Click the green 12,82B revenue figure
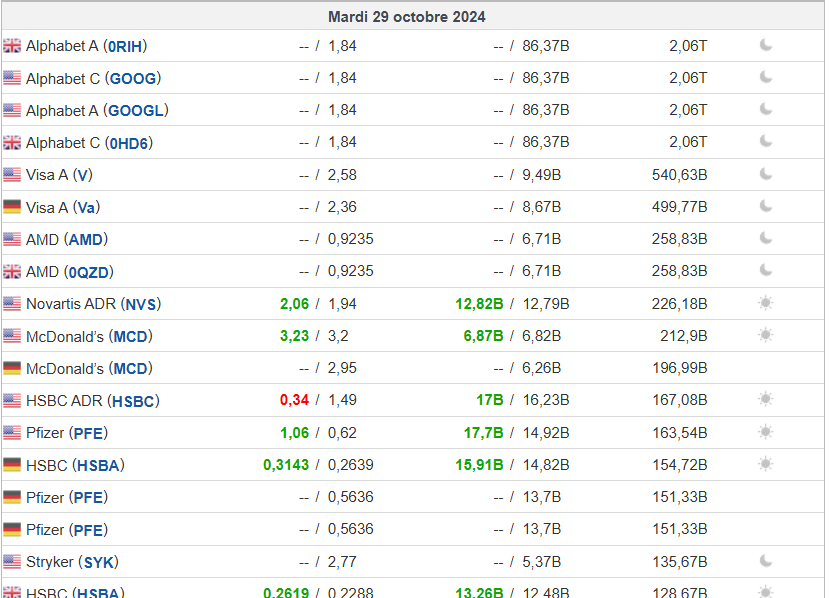The width and height of the screenshot is (829, 598). point(479,304)
